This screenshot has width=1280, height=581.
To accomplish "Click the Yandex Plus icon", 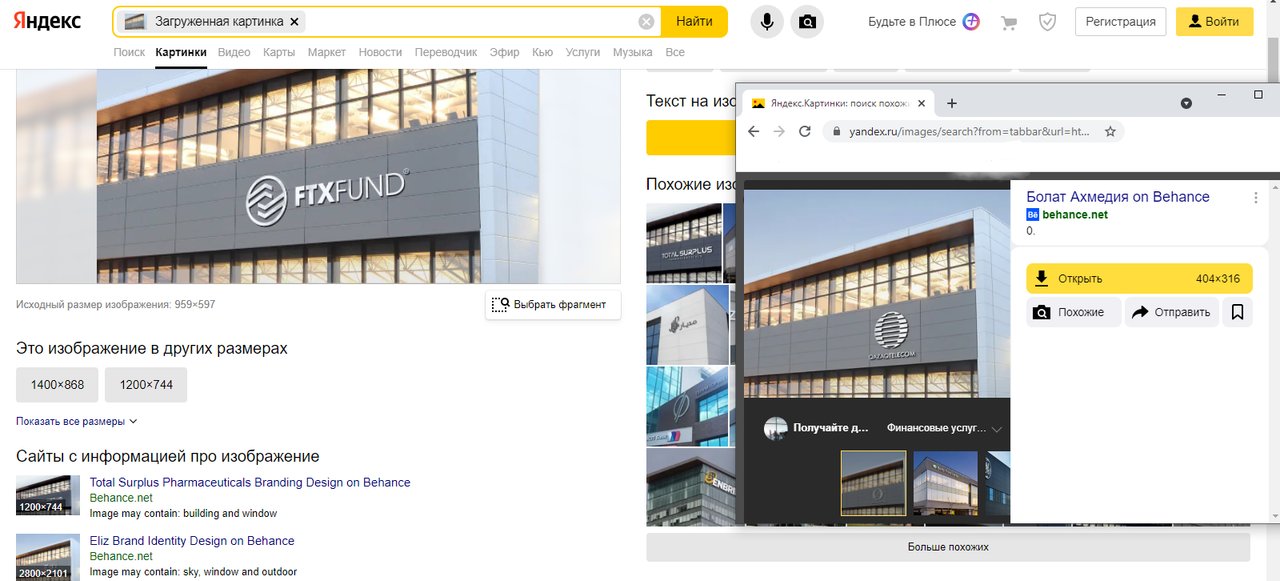I will click(971, 22).
